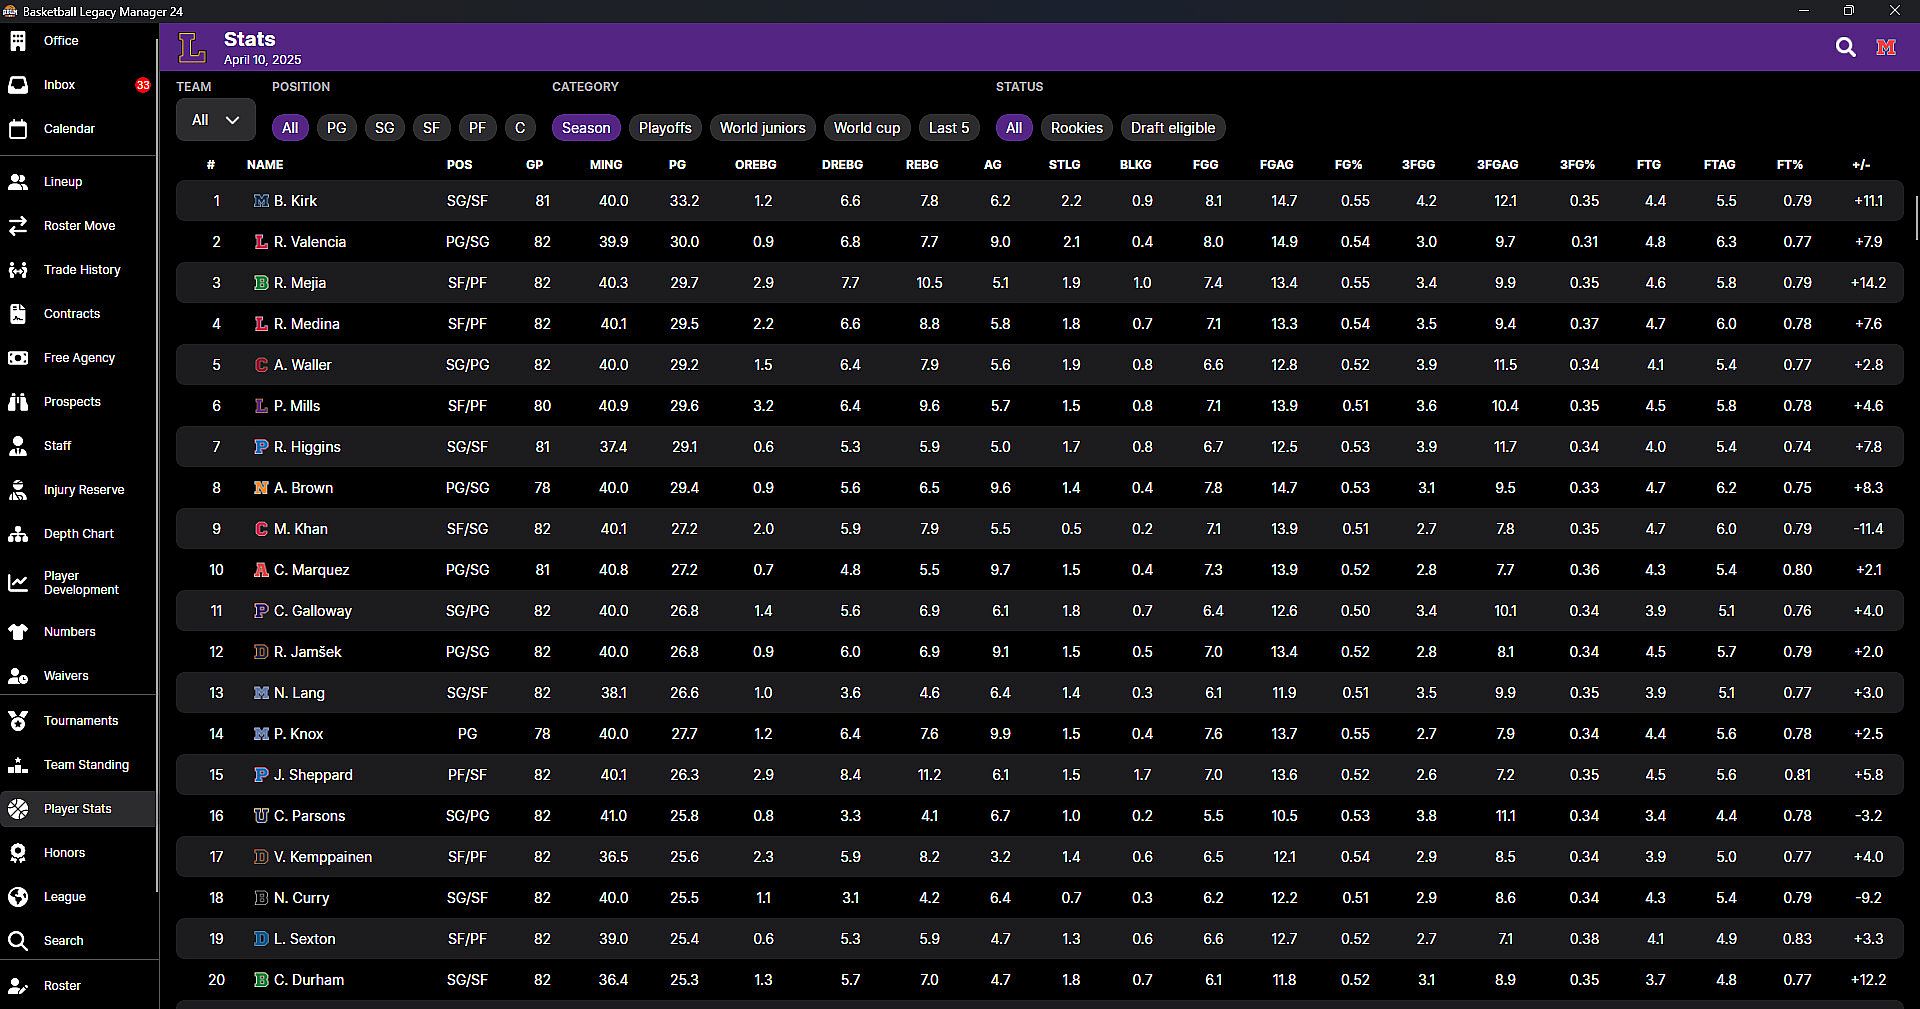Open the Numbers jersey icon
The width and height of the screenshot is (1920, 1009).
[x=18, y=632]
